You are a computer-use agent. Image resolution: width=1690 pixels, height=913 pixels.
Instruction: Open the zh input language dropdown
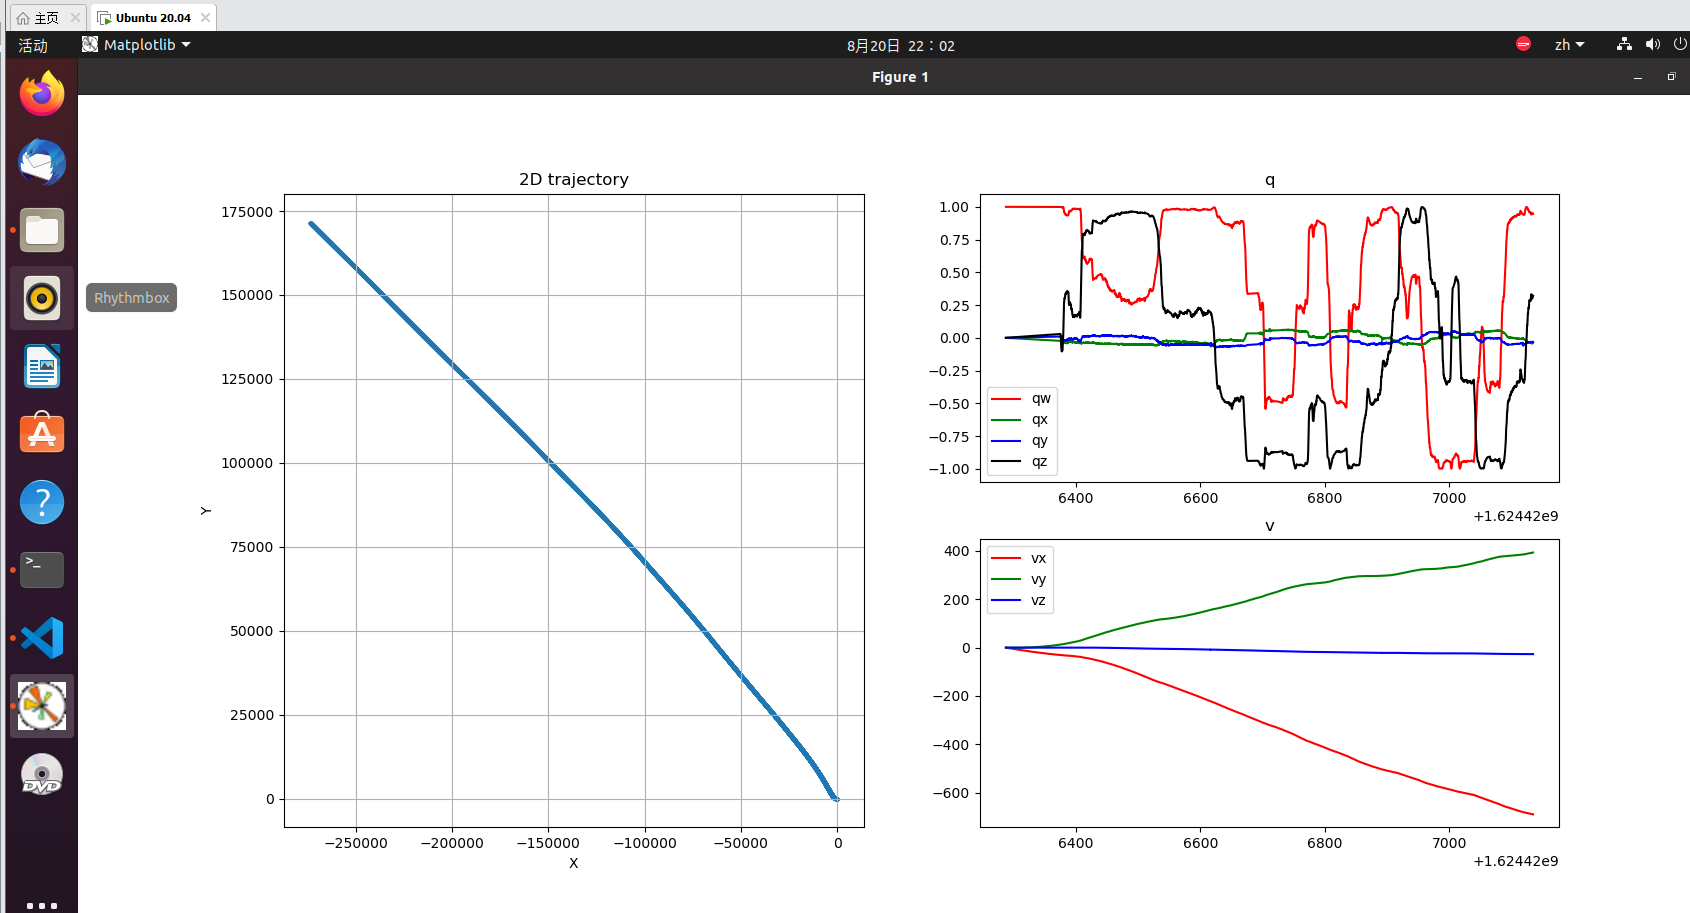(x=1569, y=45)
